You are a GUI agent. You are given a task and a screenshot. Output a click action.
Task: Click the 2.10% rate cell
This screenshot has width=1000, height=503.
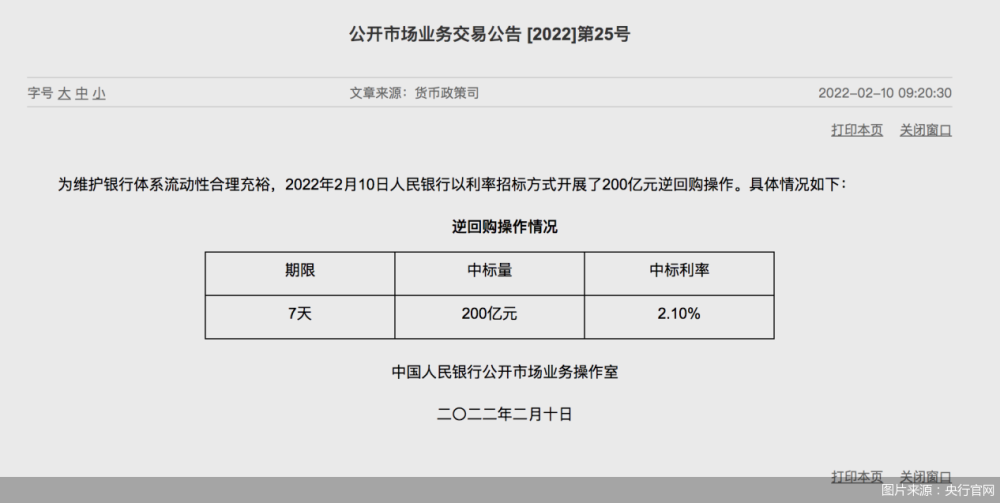coord(679,317)
